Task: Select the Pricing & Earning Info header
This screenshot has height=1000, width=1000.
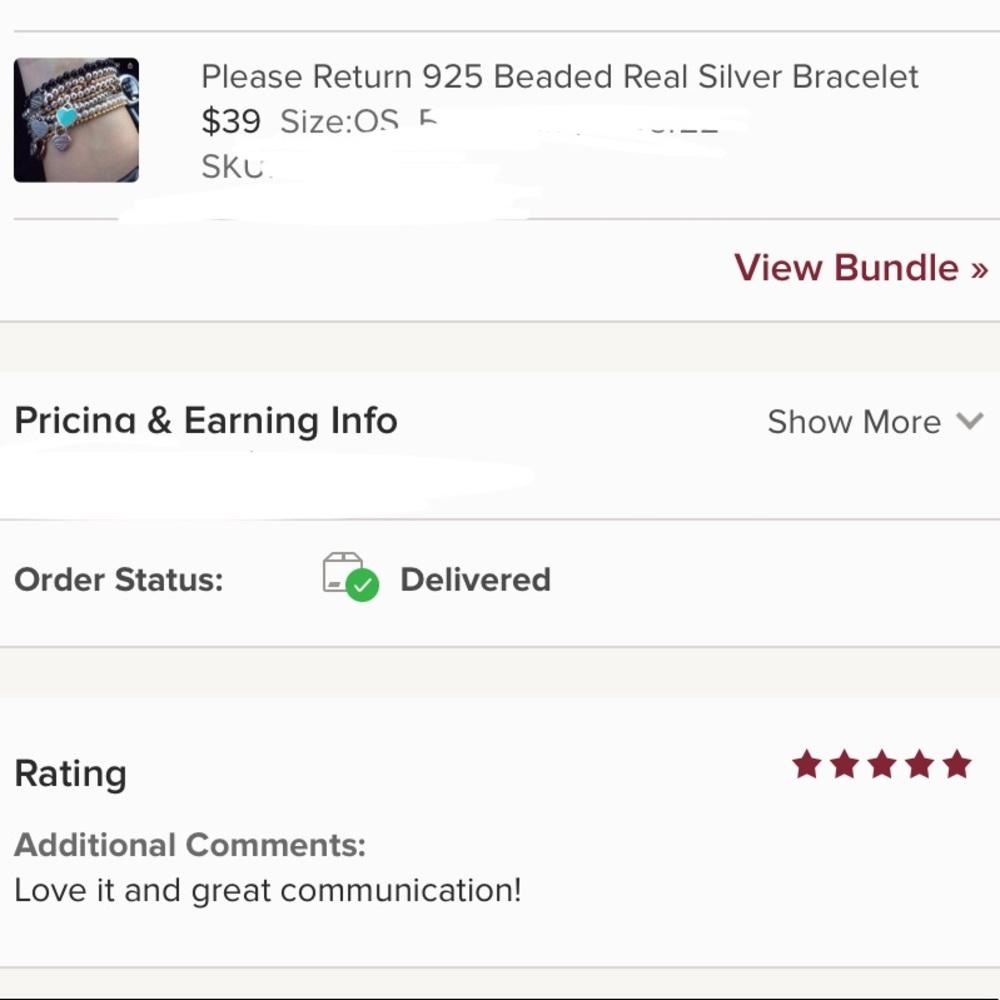Action: tap(205, 420)
